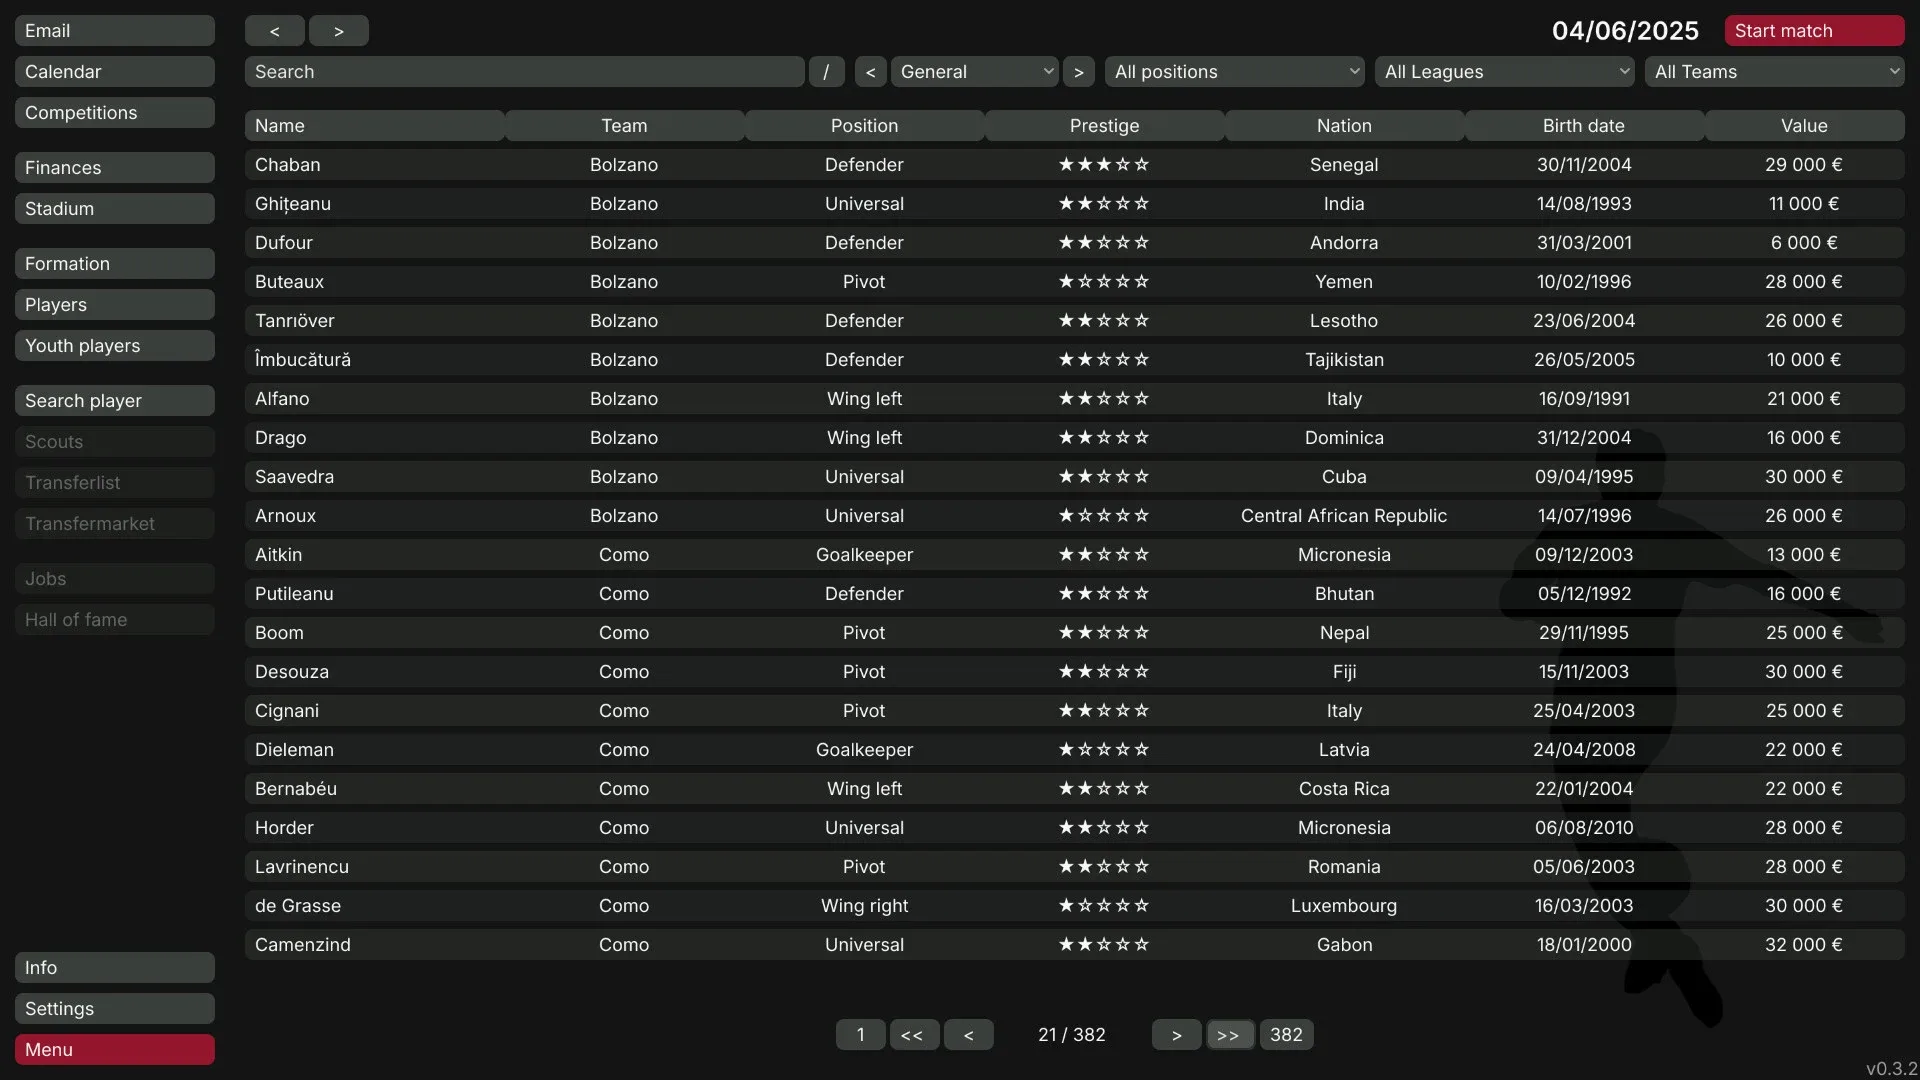Go to next page of players

[x=1176, y=1035]
